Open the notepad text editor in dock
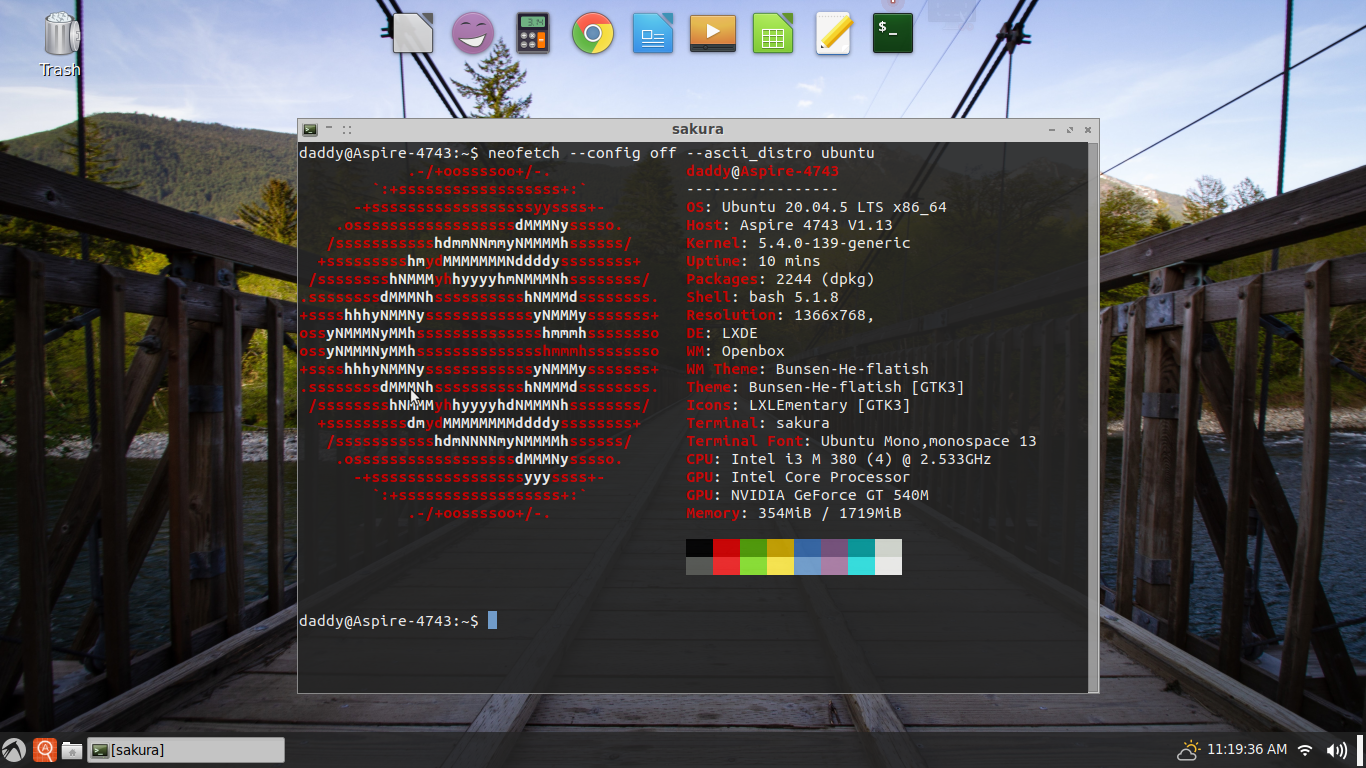Image resolution: width=1366 pixels, height=768 pixels. [833, 33]
